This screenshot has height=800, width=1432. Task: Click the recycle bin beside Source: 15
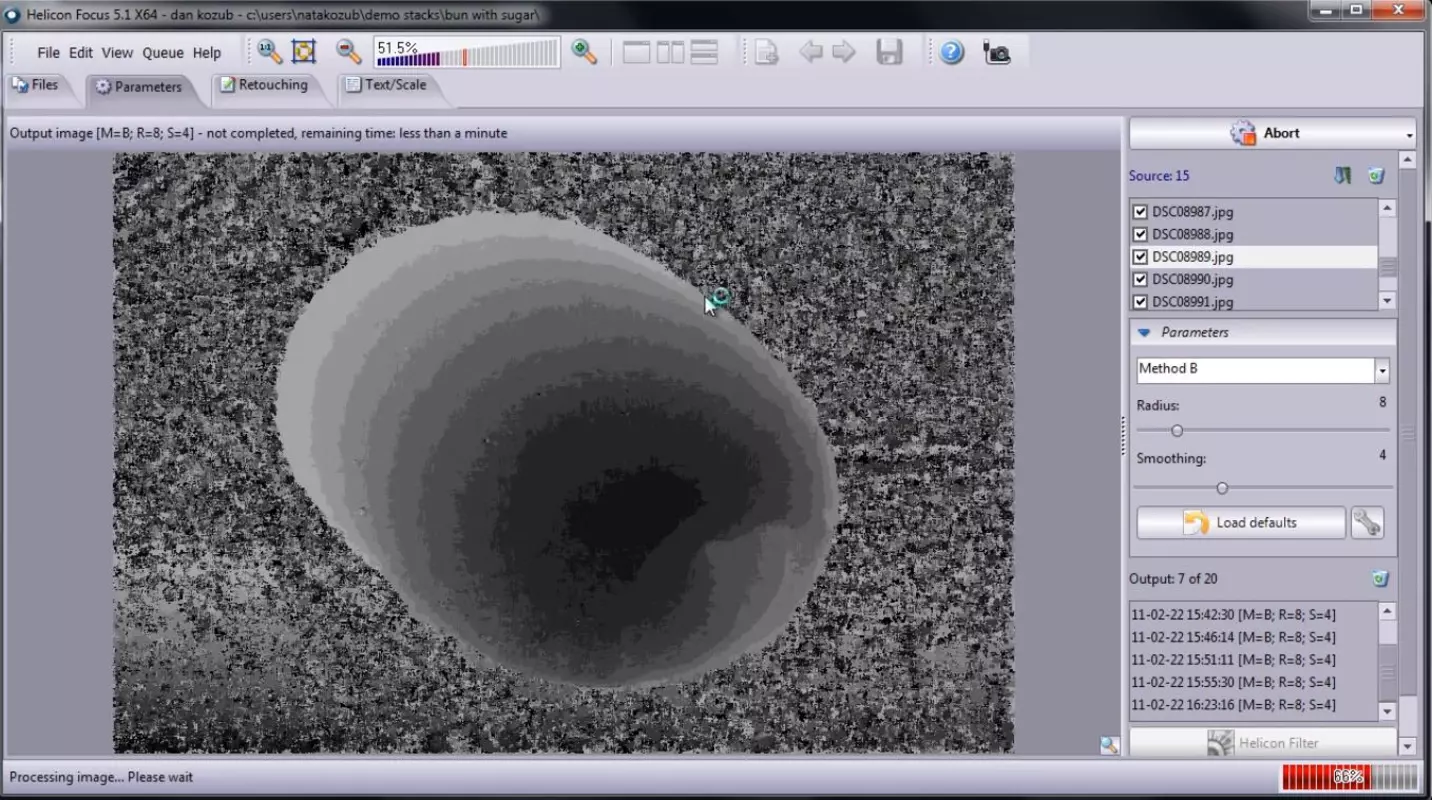1377,176
